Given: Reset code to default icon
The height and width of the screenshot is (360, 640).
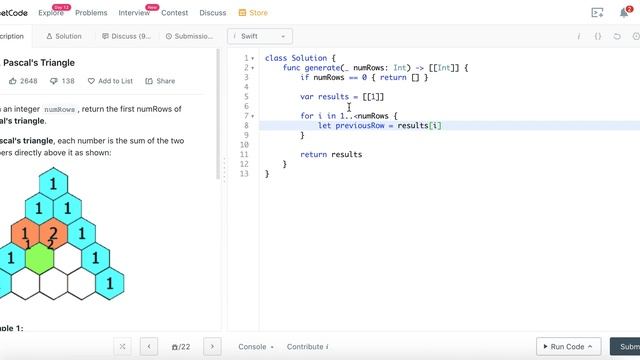Looking at the screenshot, I should coord(617,36).
